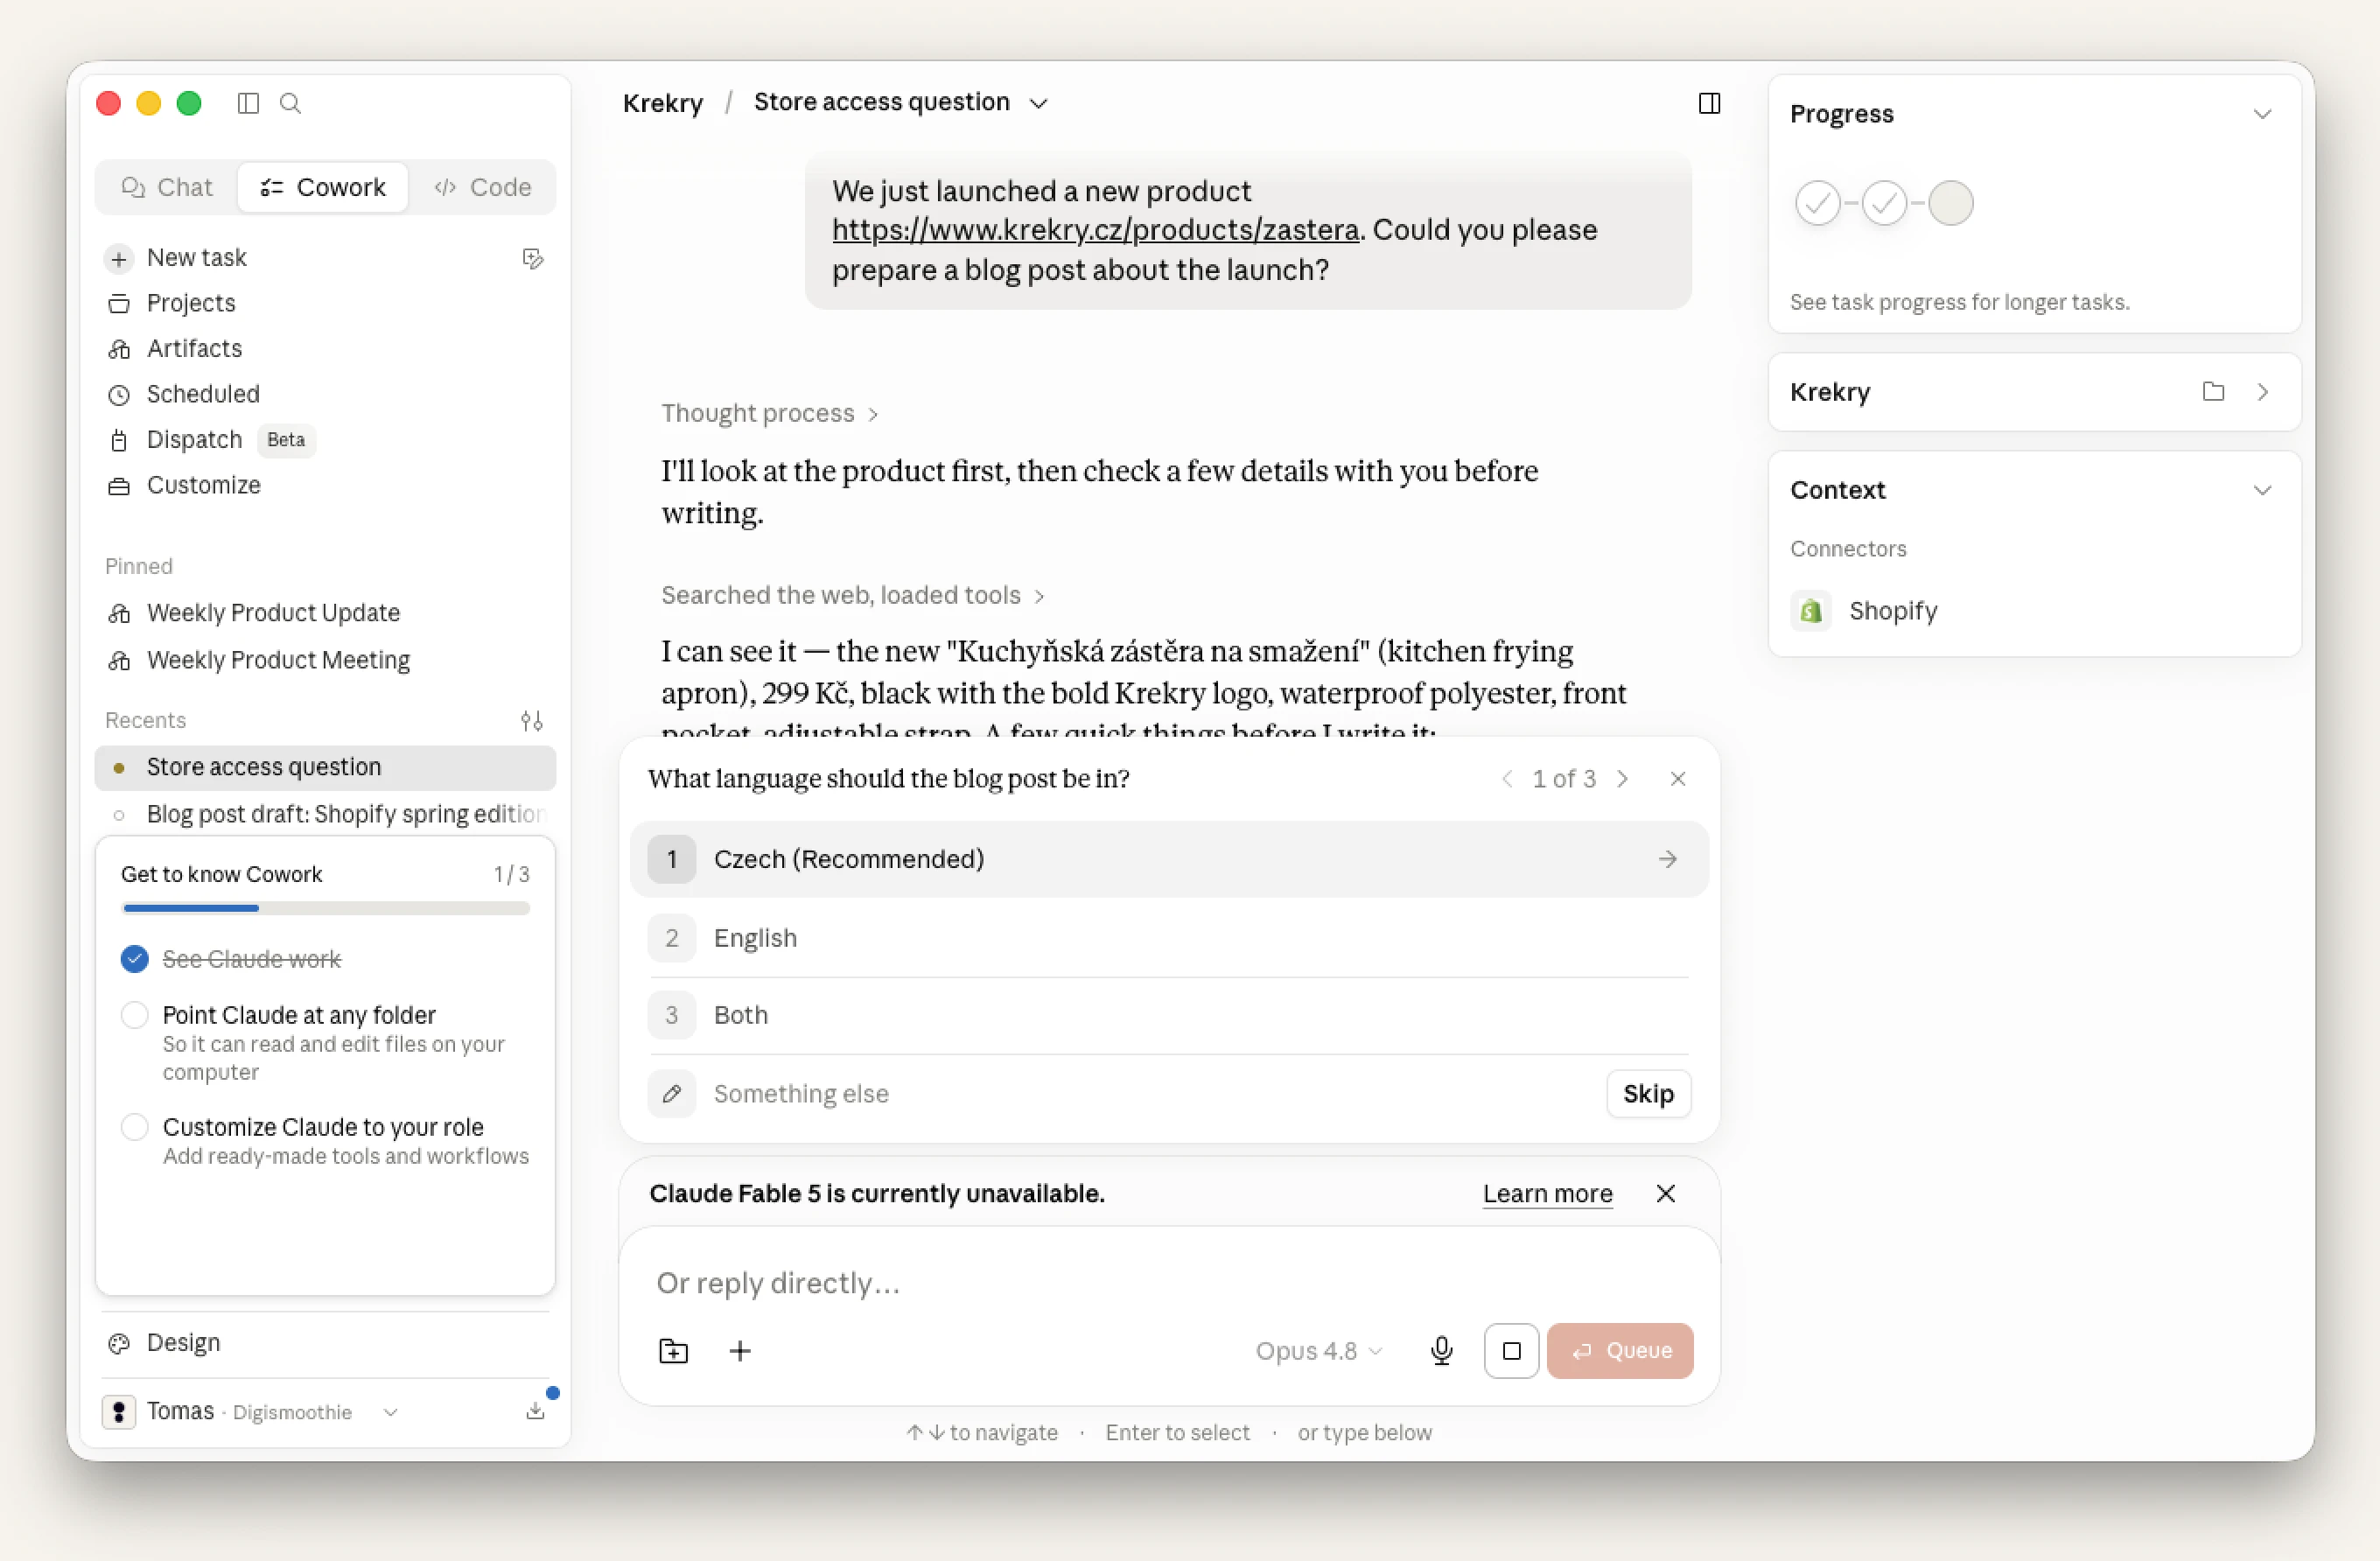Open the Learn more link

1547,1194
